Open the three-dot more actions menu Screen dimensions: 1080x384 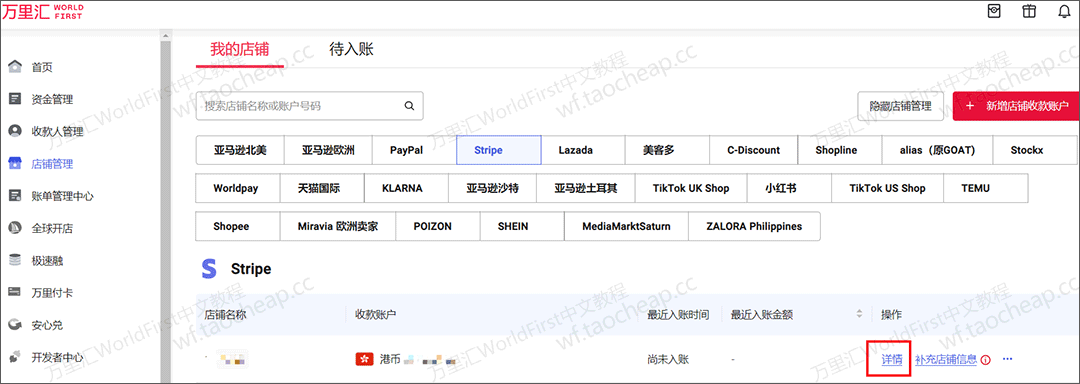1008,359
